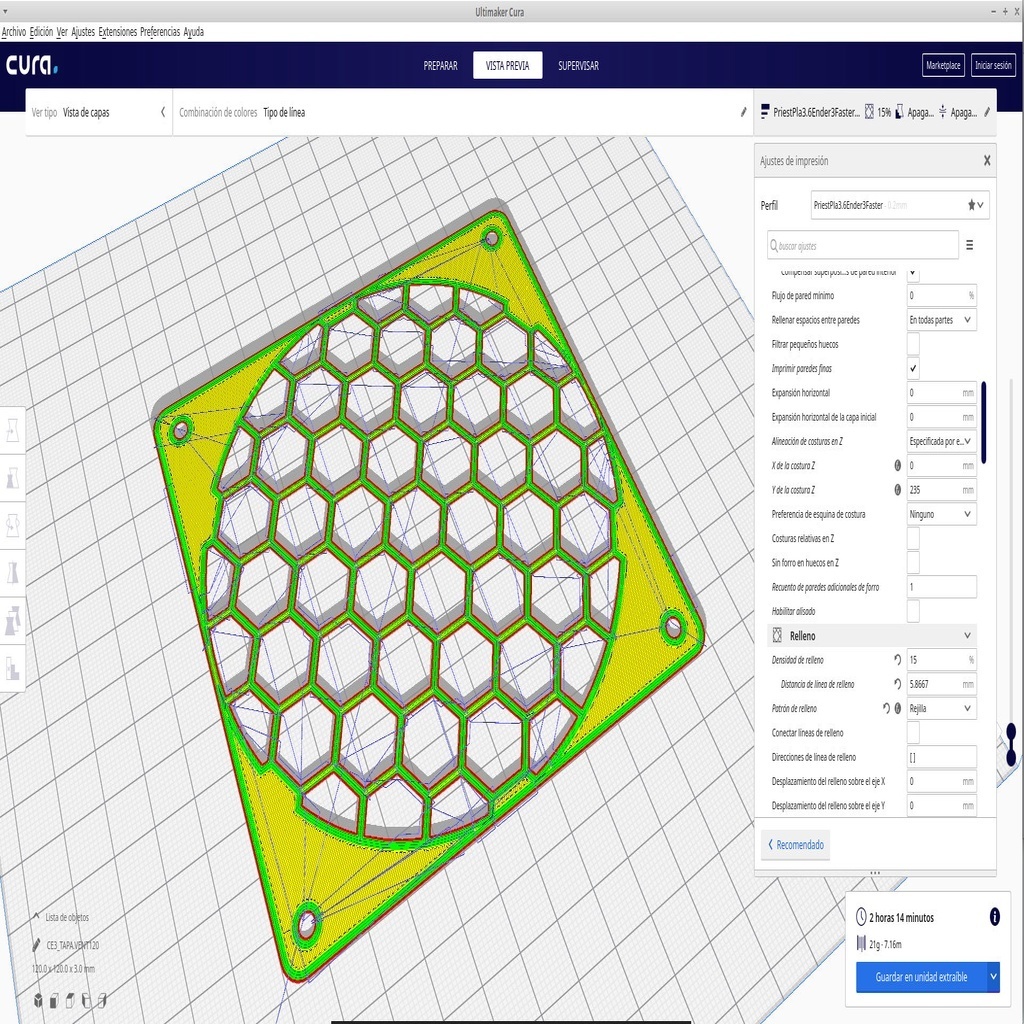The height and width of the screenshot is (1024, 1024).
Task: Switch to the PREPARAR tab
Action: pos(440,64)
